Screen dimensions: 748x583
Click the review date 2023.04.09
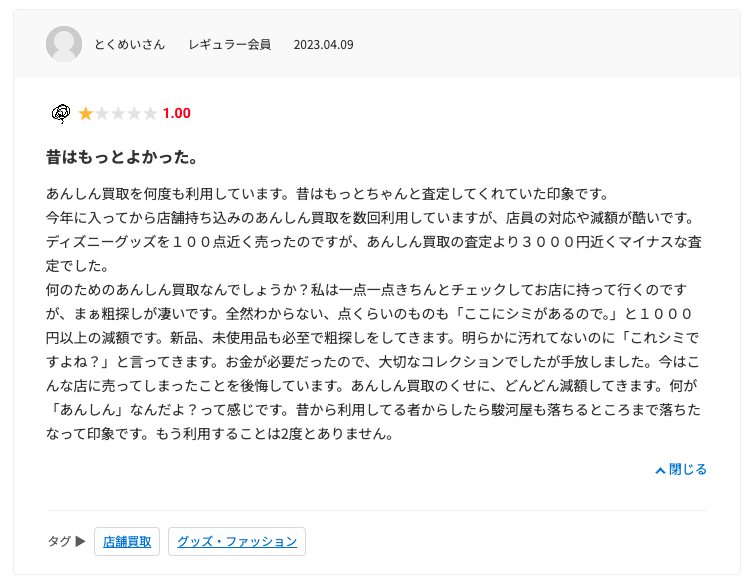323,45
